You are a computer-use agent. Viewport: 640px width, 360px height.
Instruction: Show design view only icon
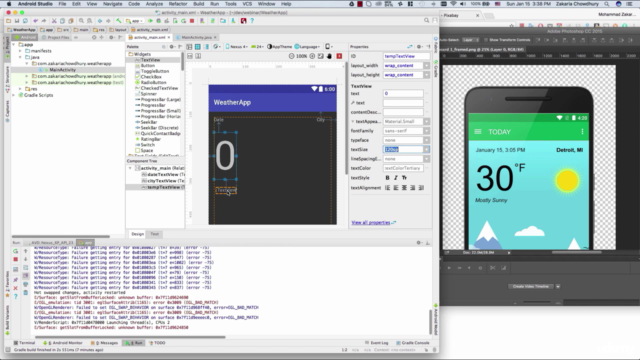(189, 47)
